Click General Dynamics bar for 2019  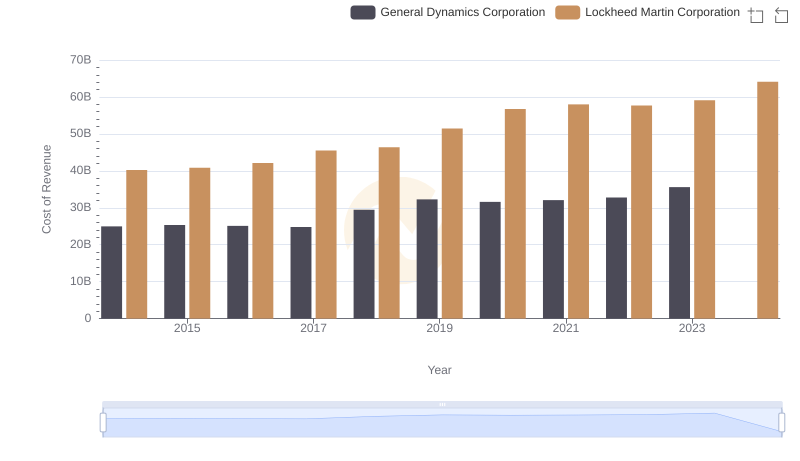(x=427, y=259)
